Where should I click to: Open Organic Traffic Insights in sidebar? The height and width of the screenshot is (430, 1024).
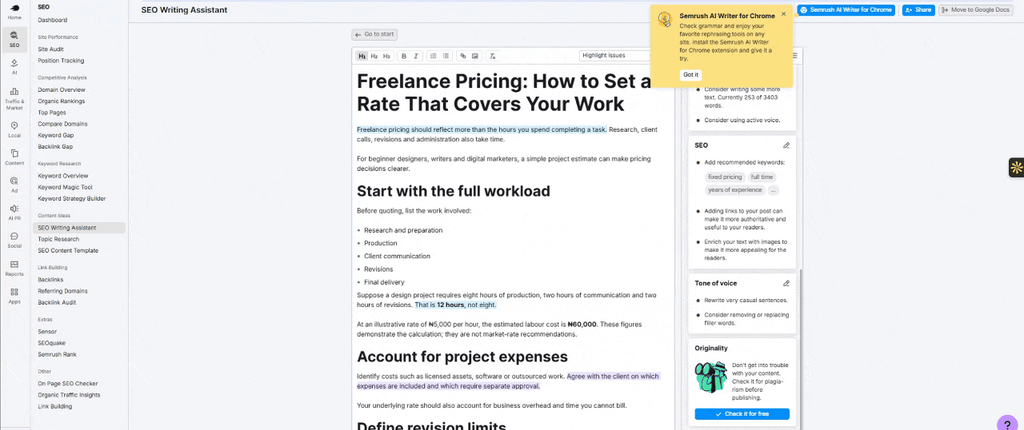click(x=69, y=395)
